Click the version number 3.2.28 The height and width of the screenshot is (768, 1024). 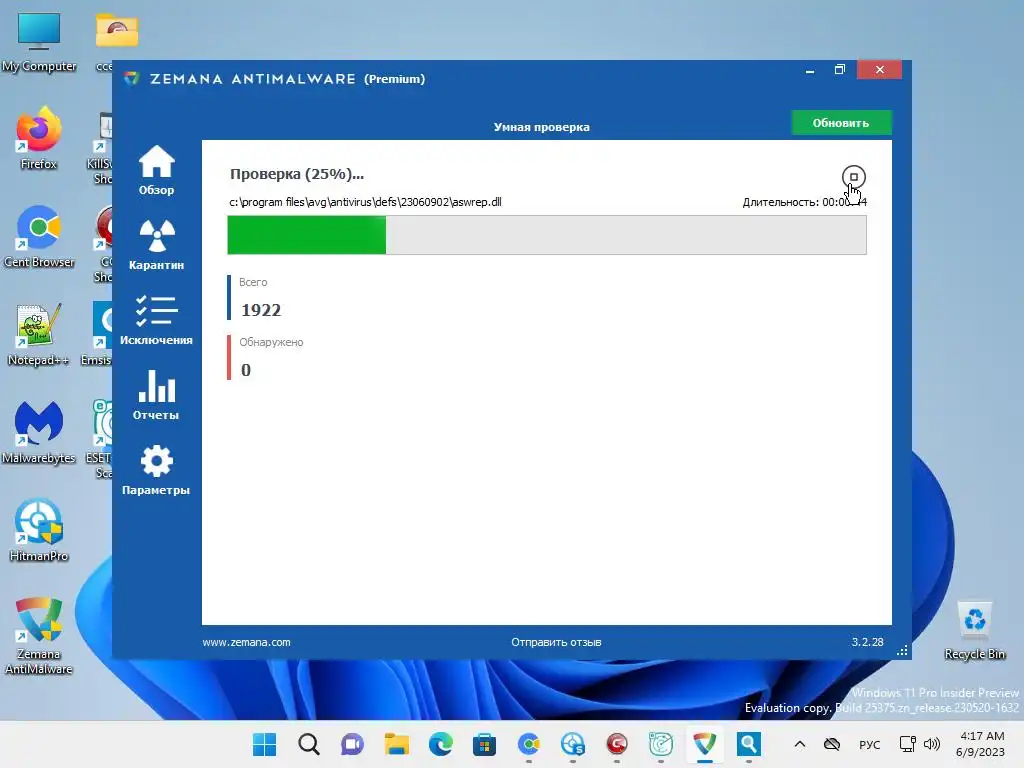(867, 642)
